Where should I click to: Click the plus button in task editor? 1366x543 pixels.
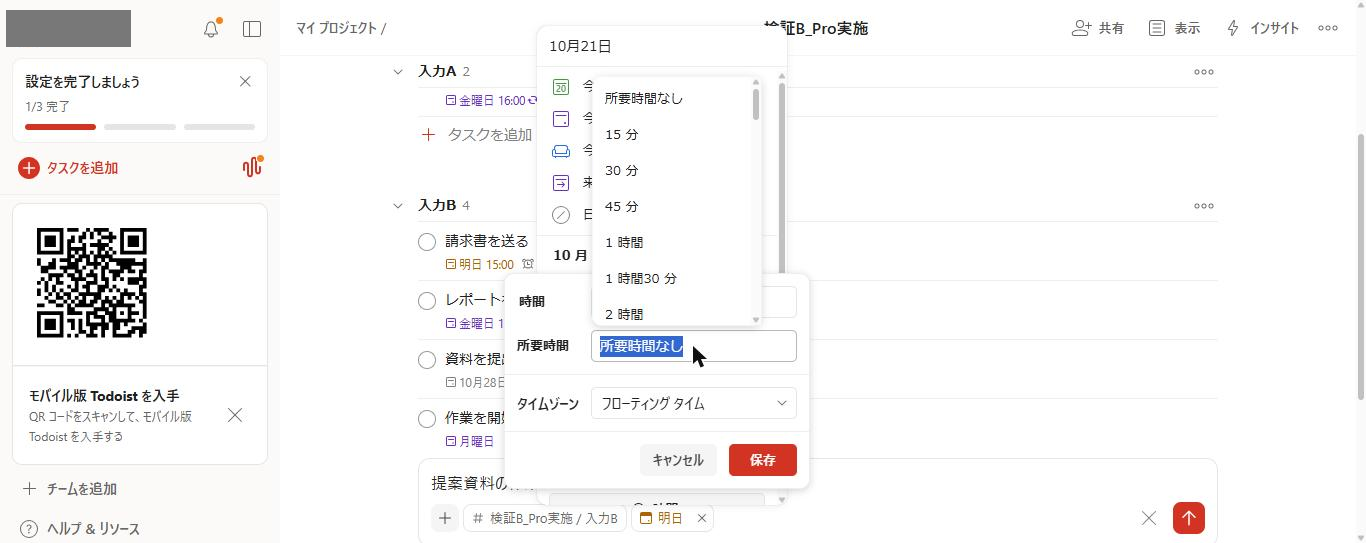tap(445, 518)
